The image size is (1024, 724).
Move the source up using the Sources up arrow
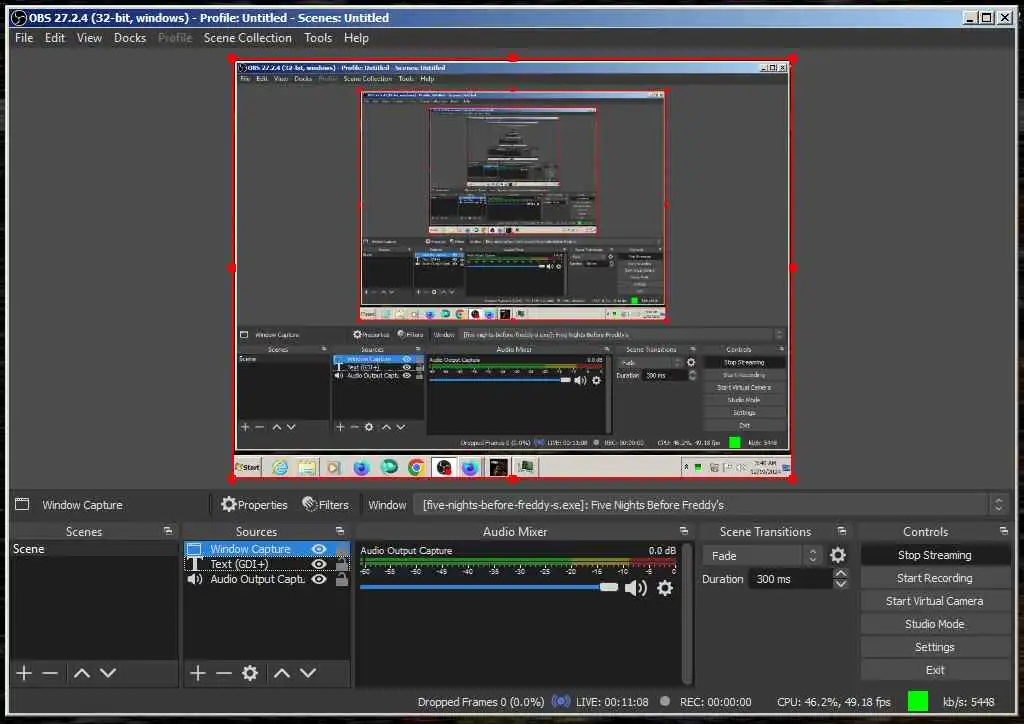click(282, 673)
